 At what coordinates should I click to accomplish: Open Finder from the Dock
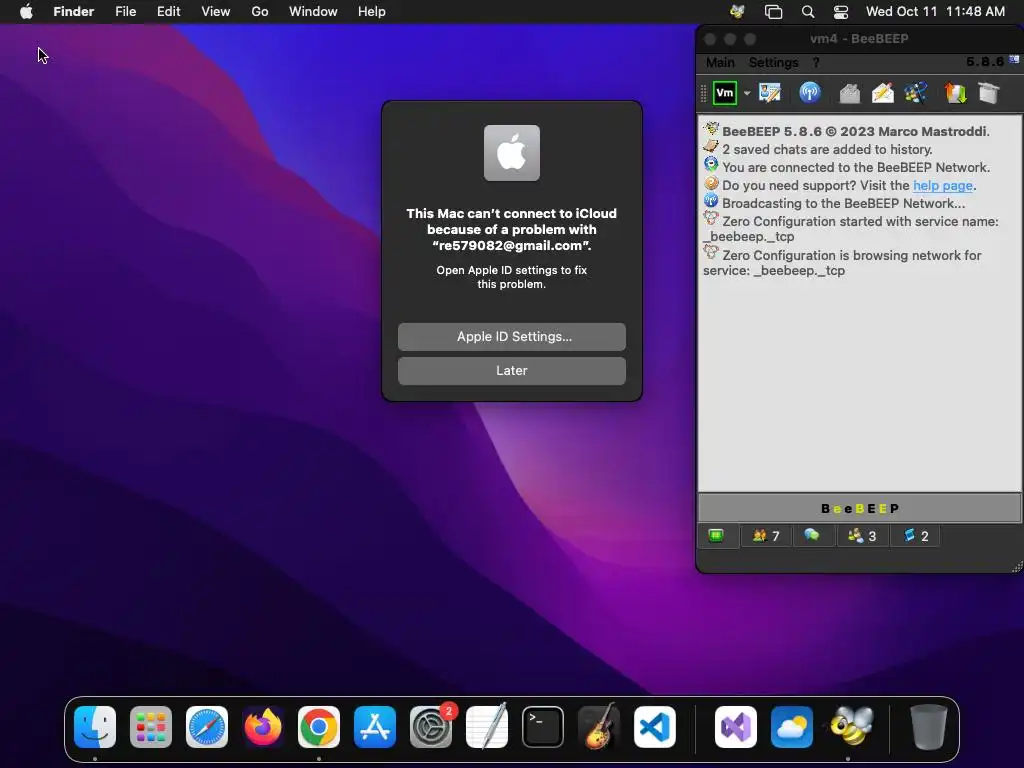[95, 726]
